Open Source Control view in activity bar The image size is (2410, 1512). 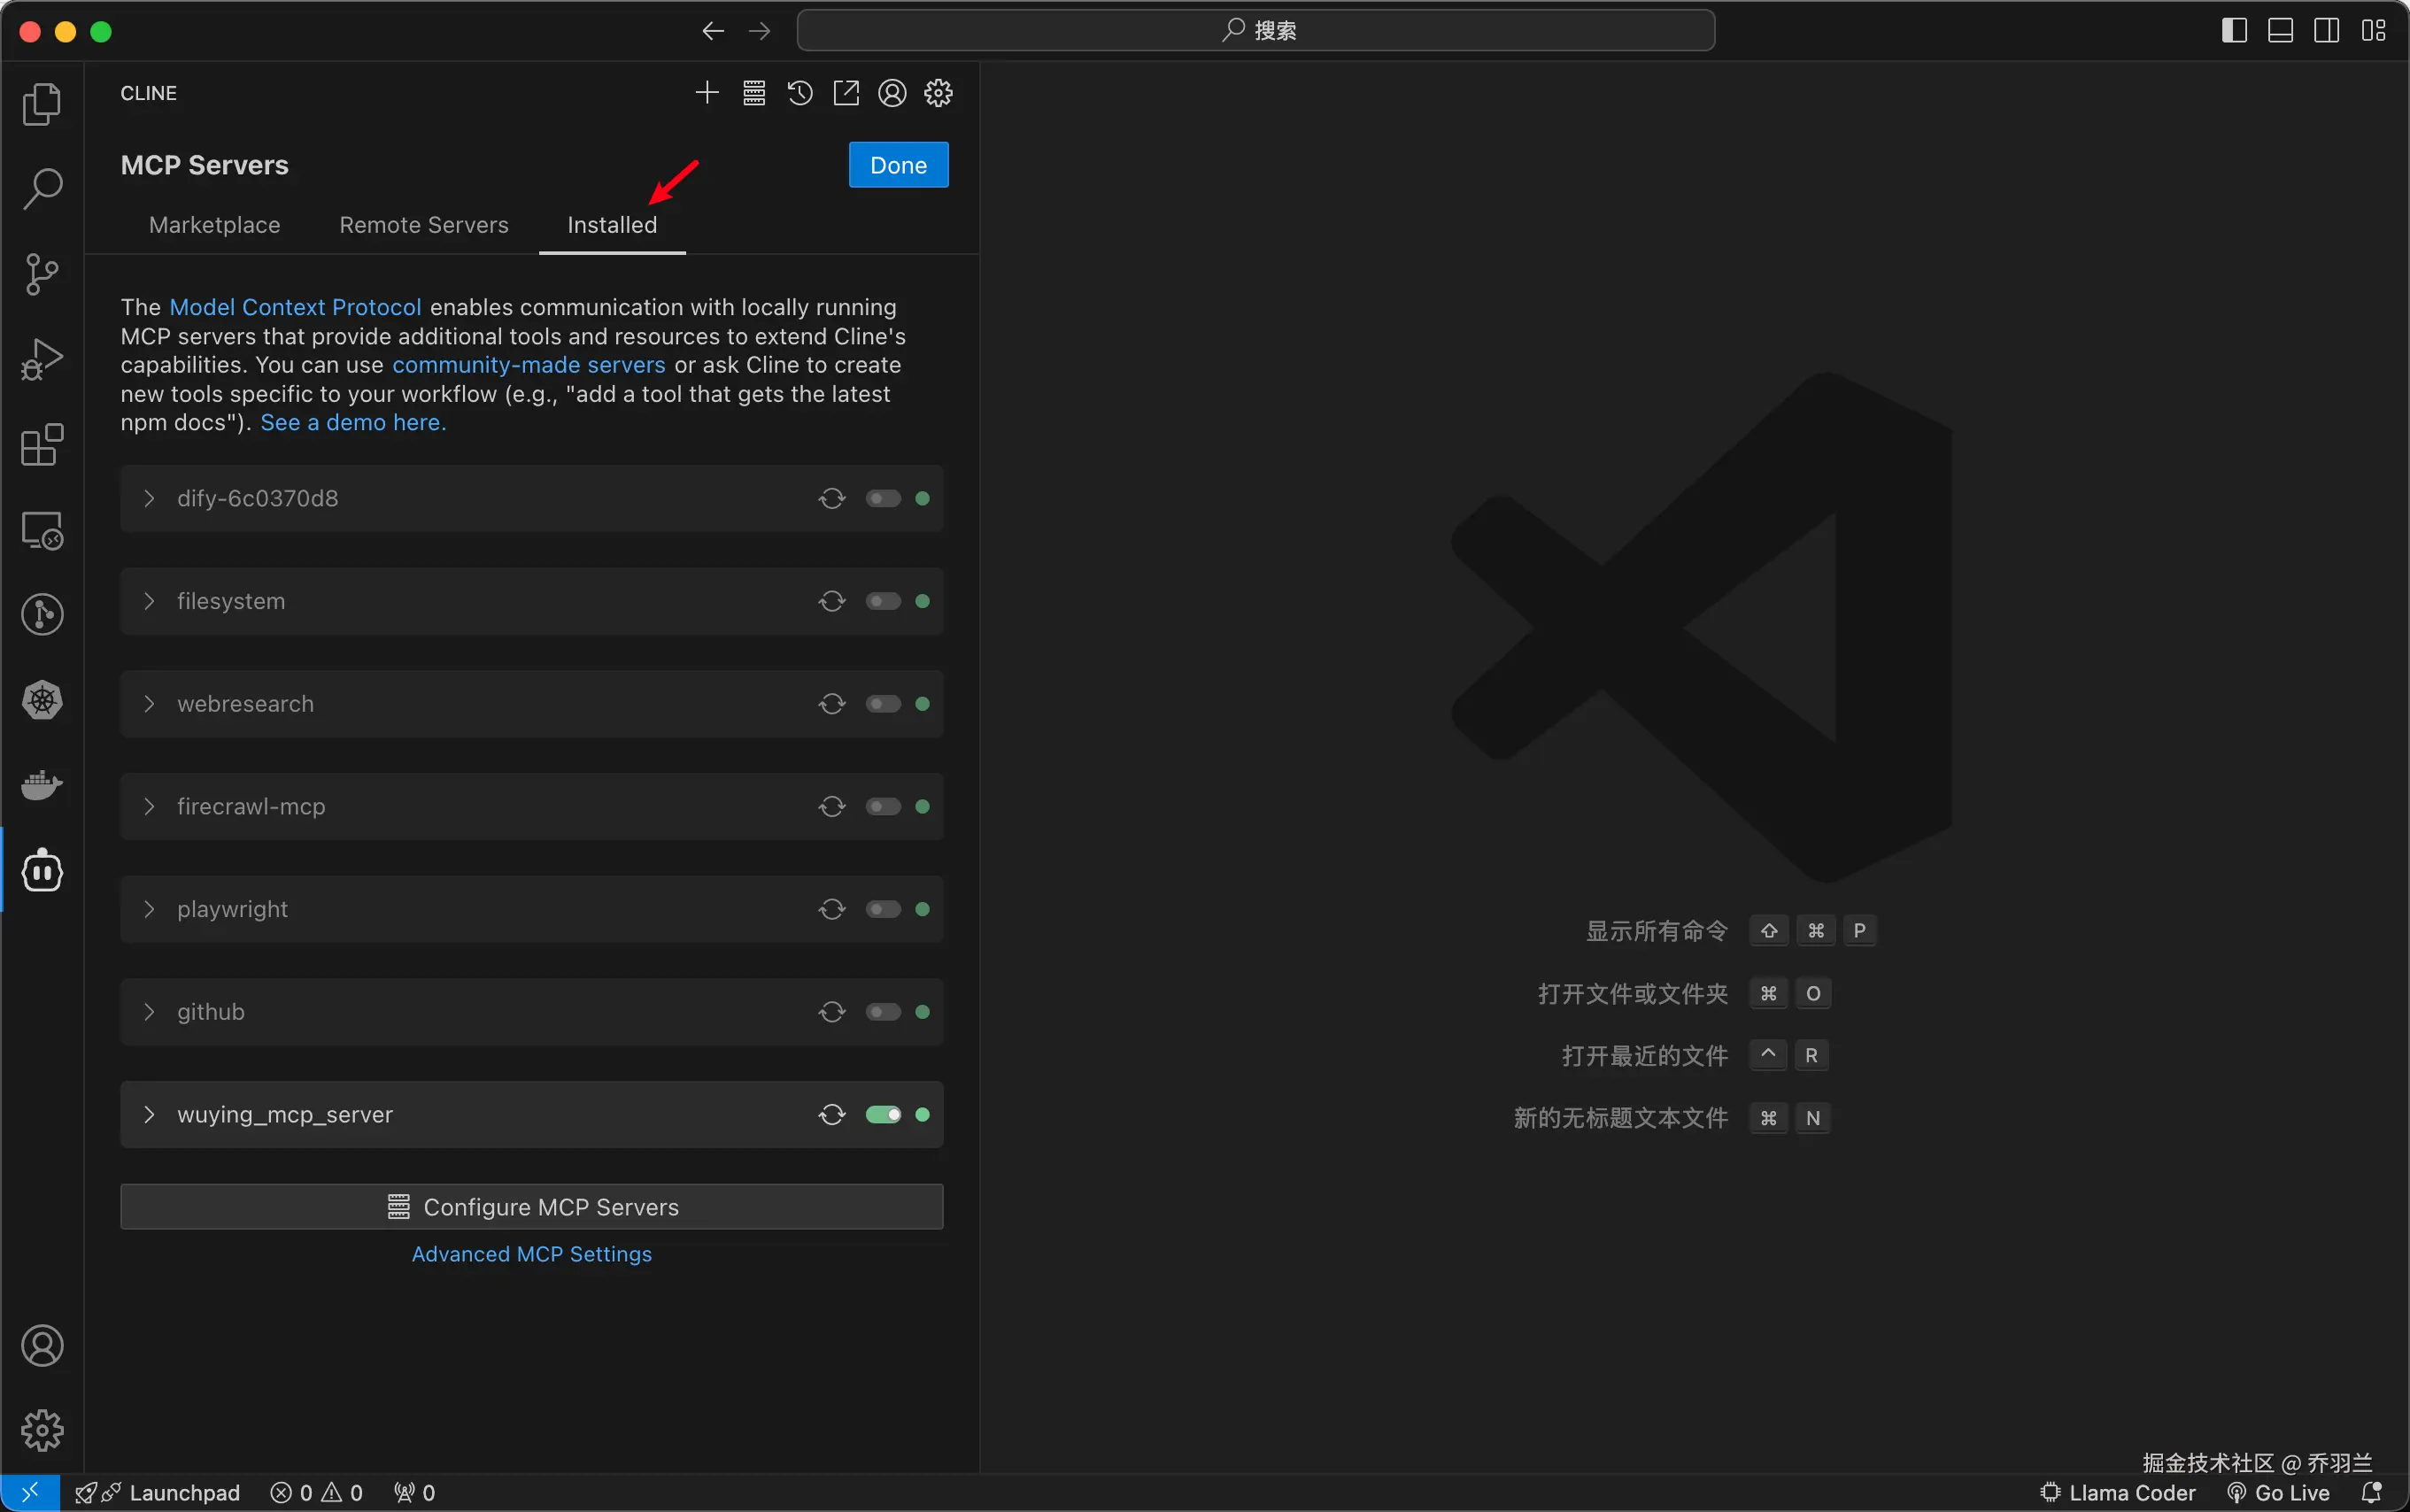[42, 274]
